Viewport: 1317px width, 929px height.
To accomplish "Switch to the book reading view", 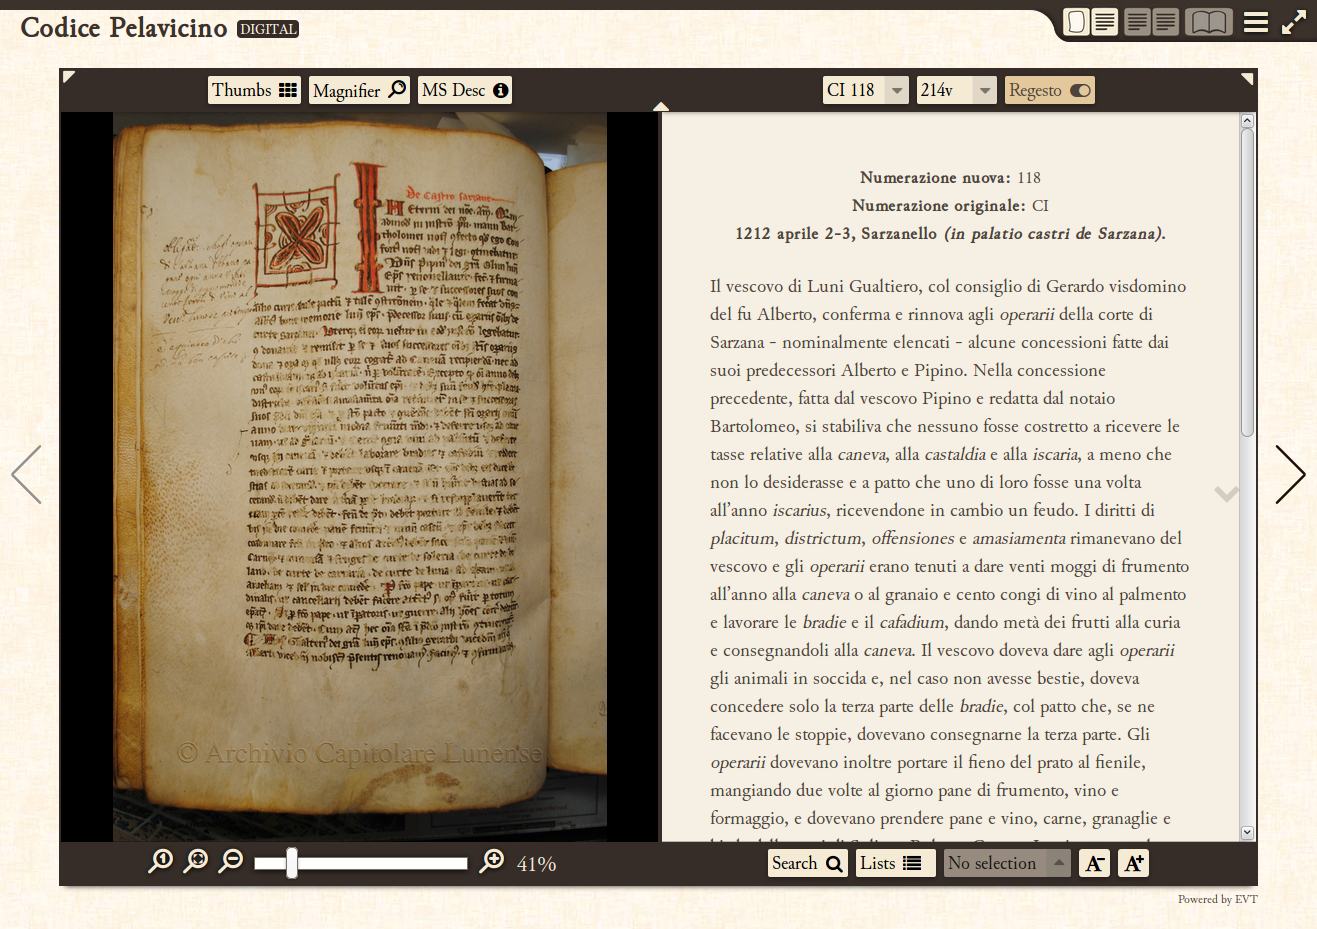I will click(x=1209, y=21).
